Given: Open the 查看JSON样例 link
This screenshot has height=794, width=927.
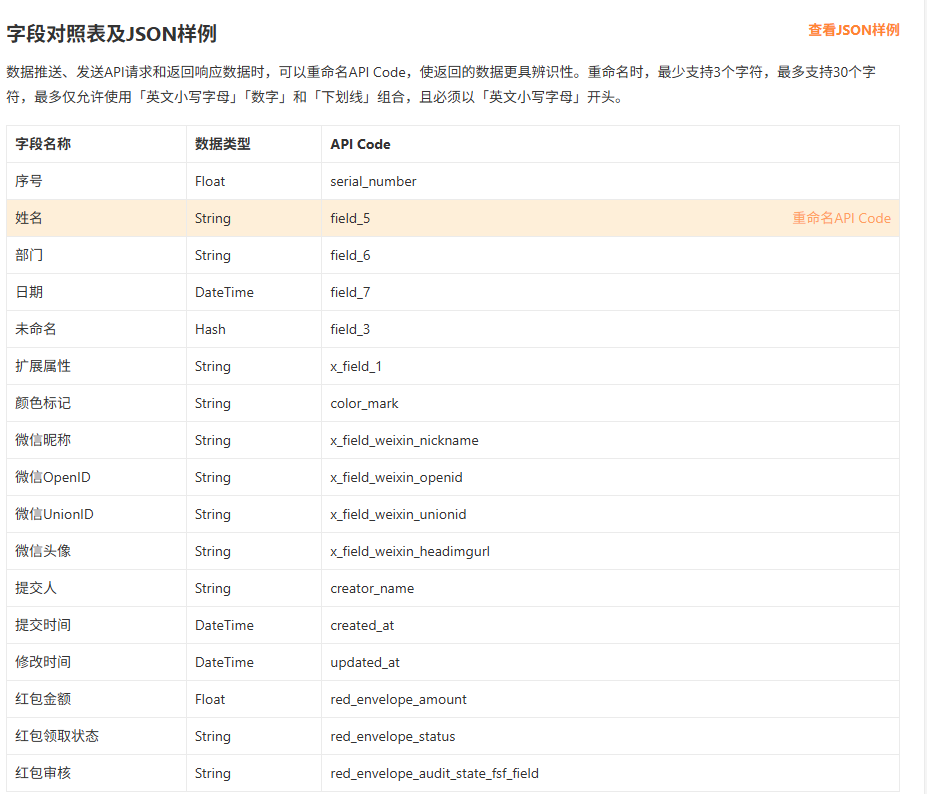Looking at the screenshot, I should coord(853,30).
